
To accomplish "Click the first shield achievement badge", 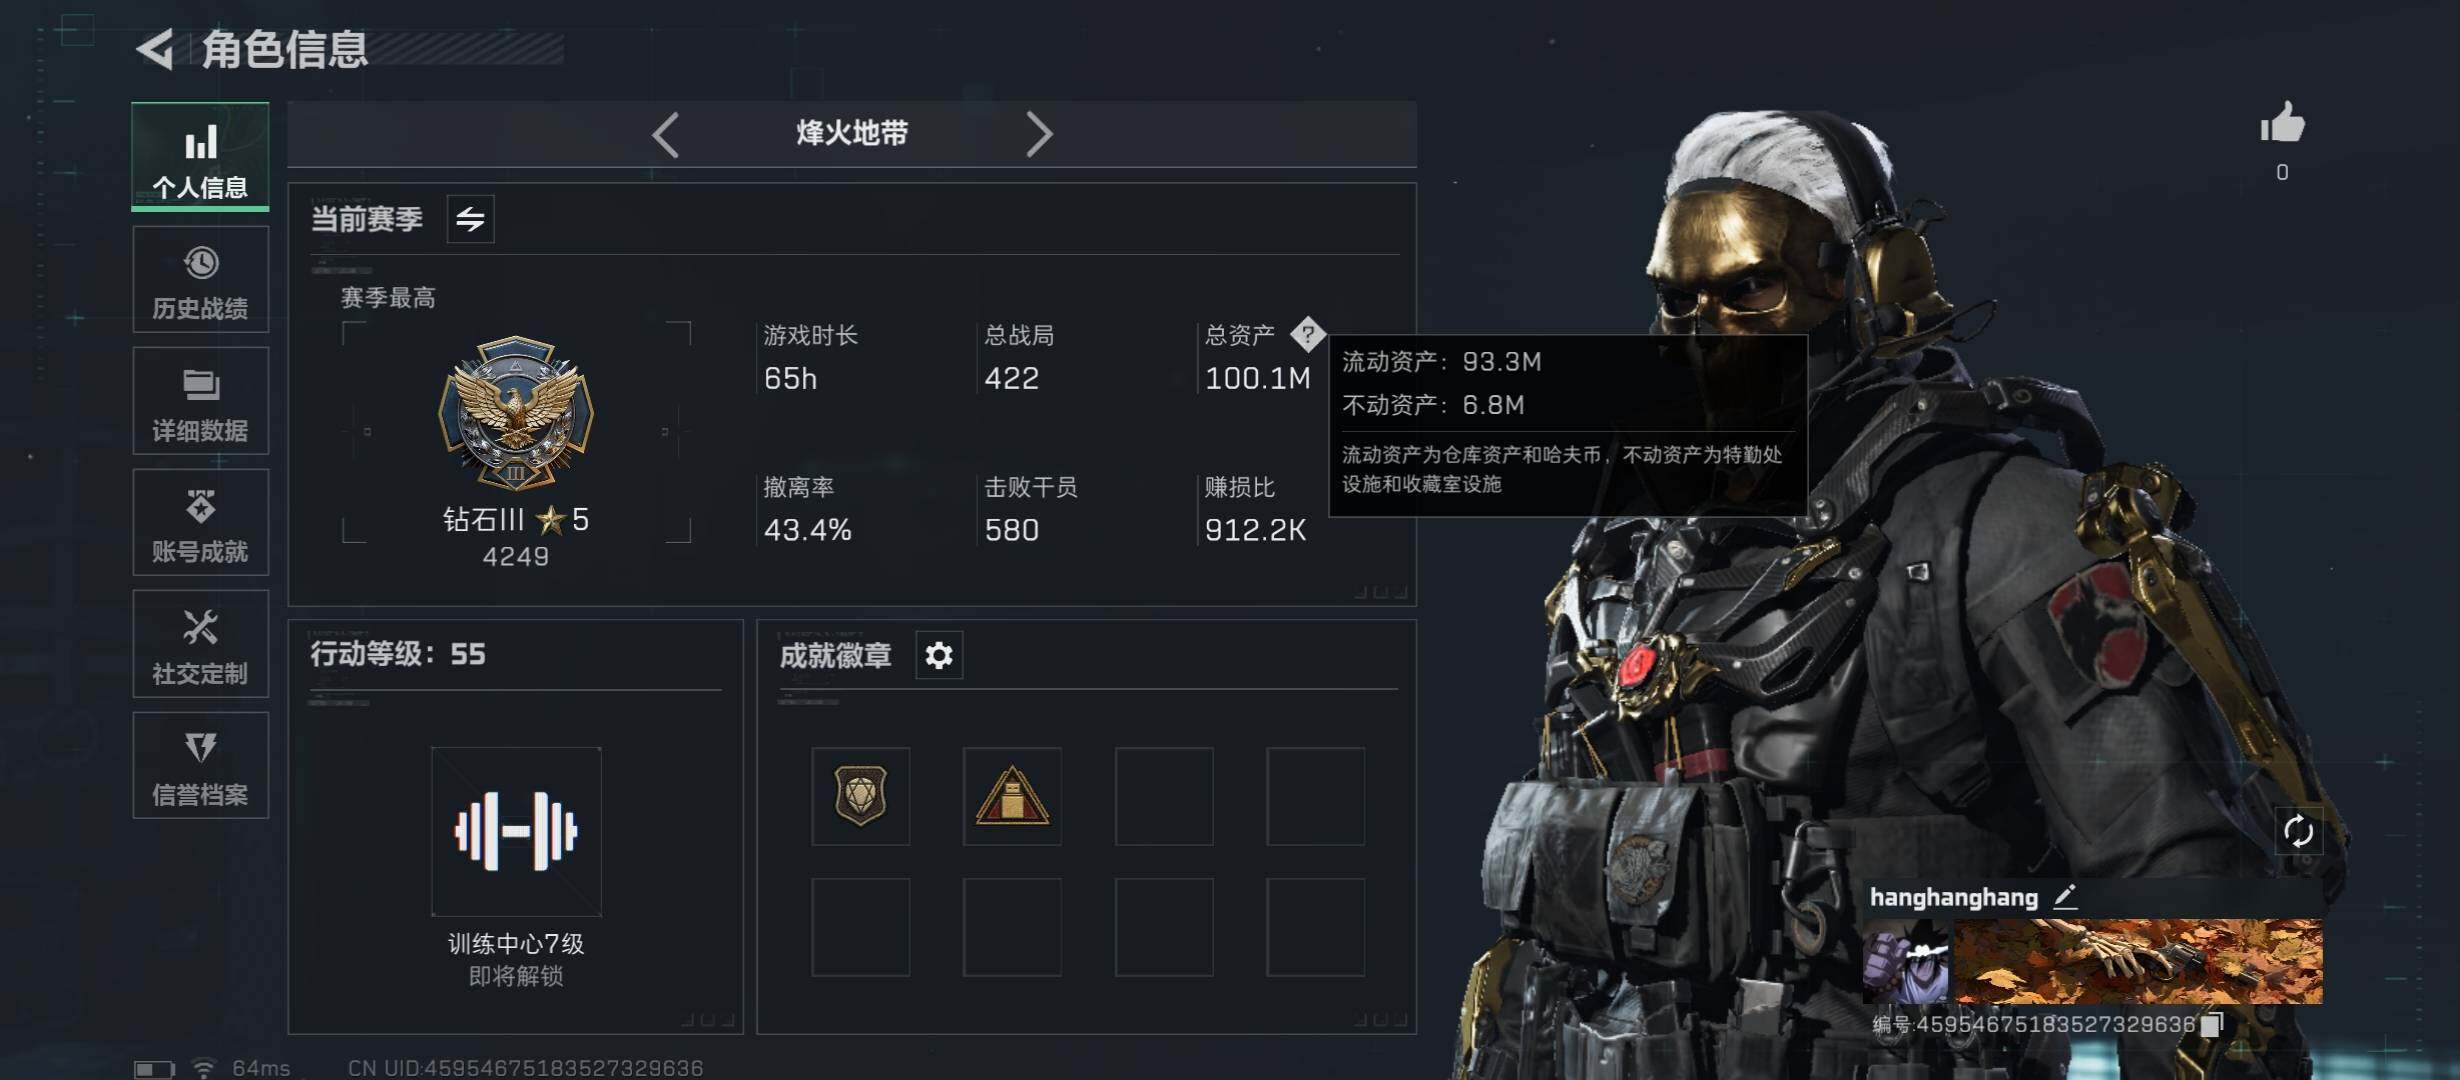I will 861,796.
